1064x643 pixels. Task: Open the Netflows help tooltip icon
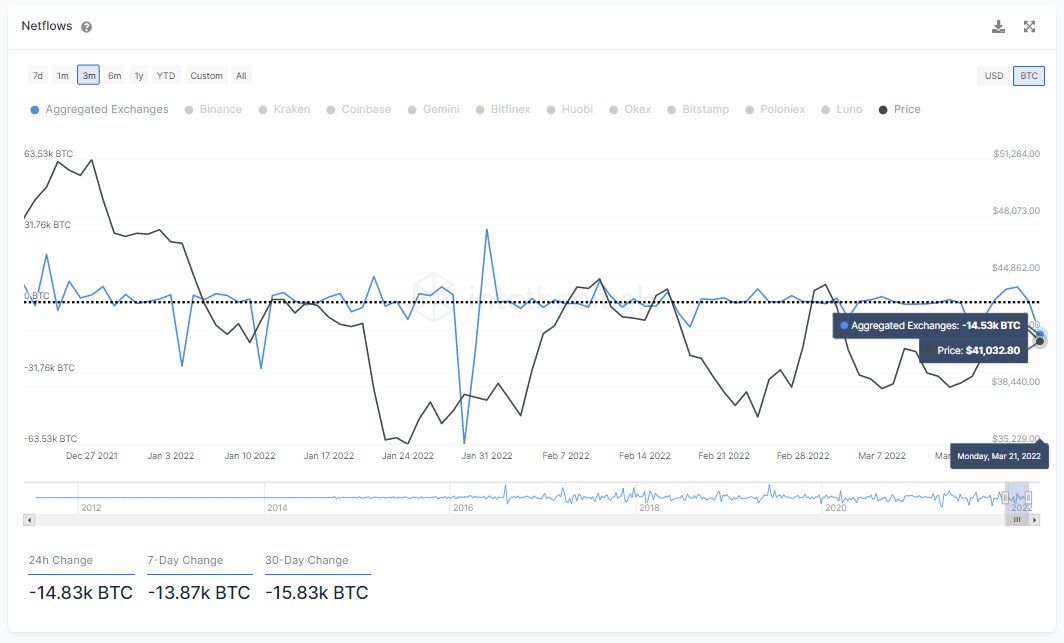click(x=86, y=27)
